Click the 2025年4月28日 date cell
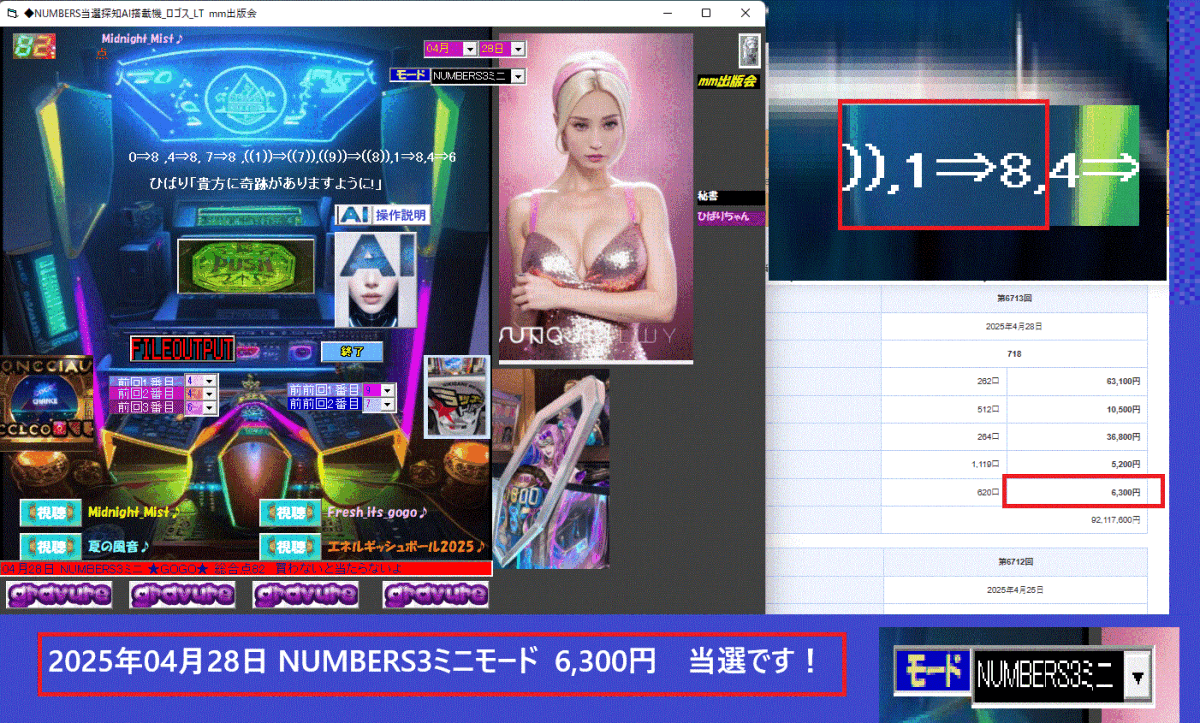The width and height of the screenshot is (1200, 723). (1014, 326)
